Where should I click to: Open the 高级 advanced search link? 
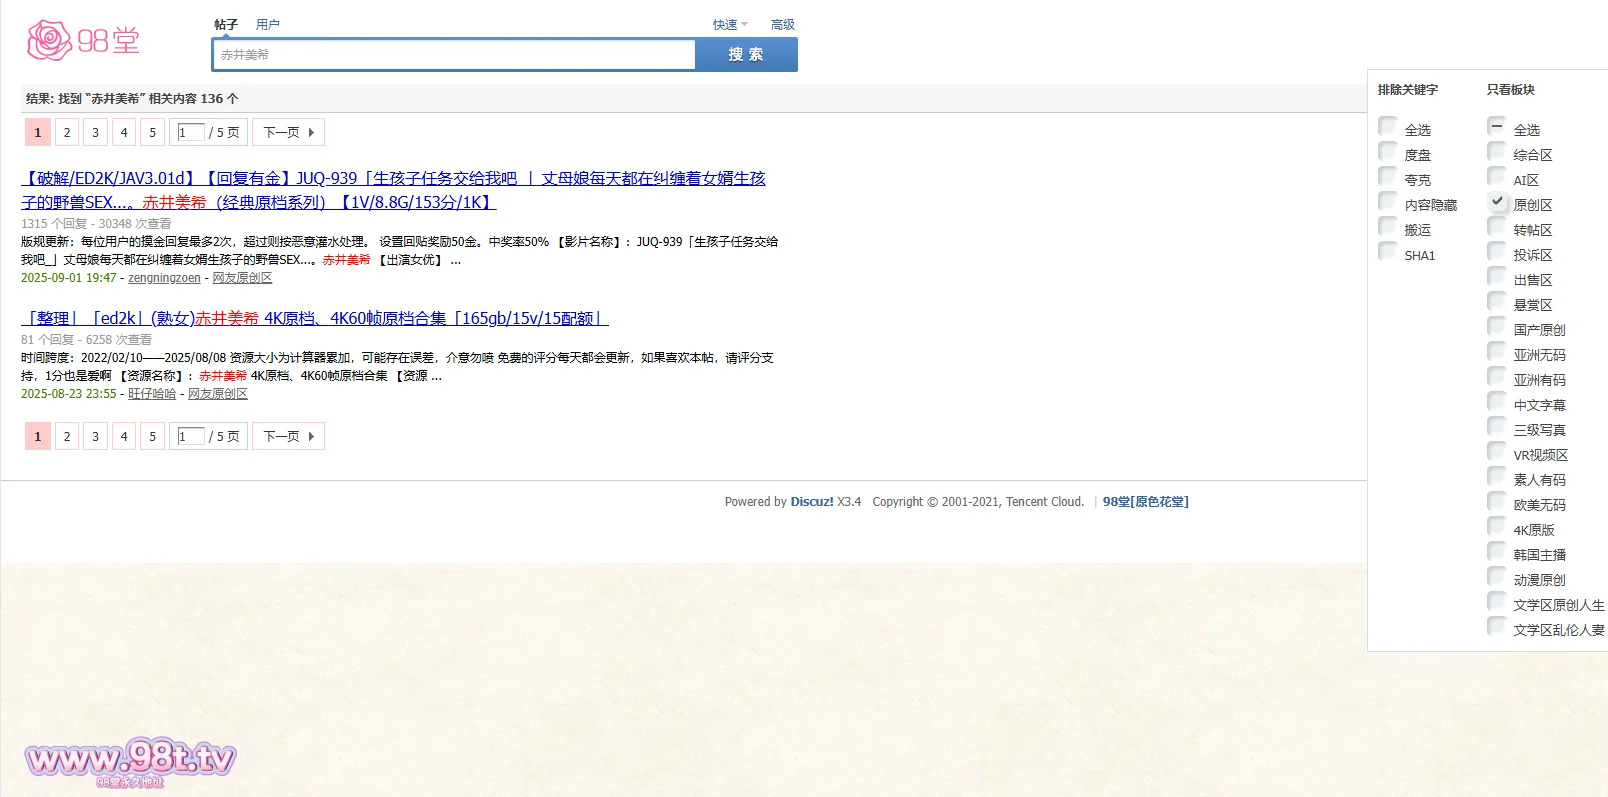pos(782,25)
